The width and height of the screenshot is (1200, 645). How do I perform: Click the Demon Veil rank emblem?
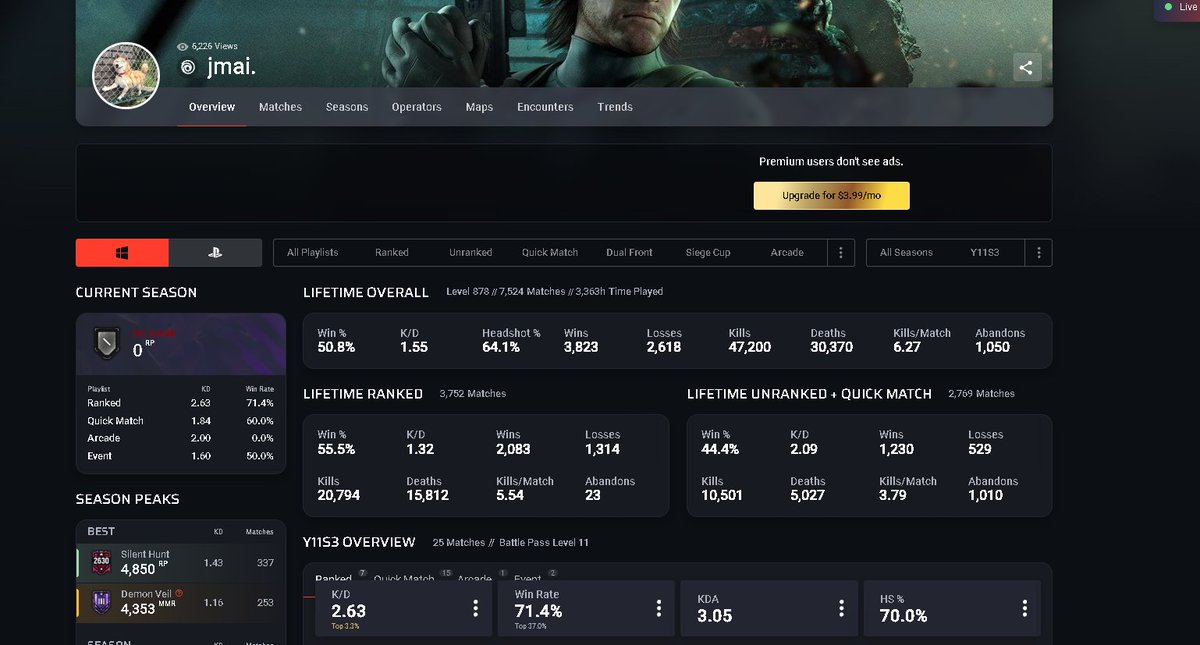tap(101, 601)
